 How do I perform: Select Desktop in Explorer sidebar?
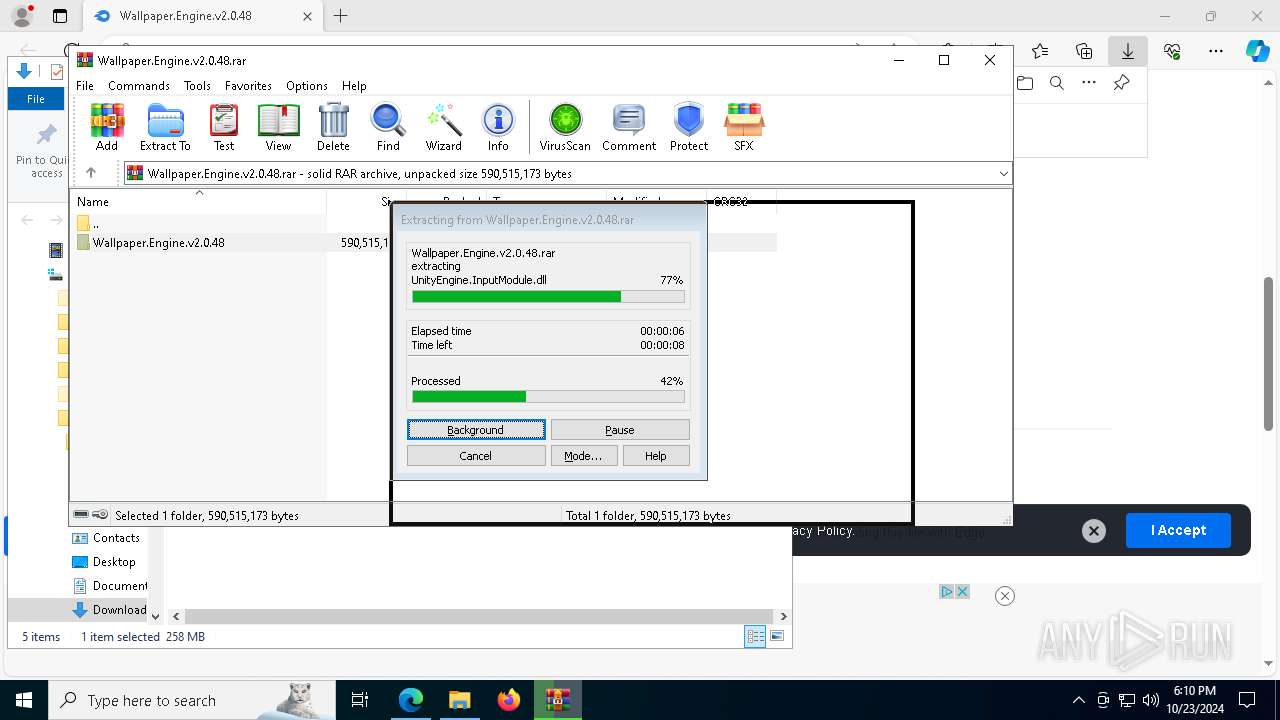107,562
